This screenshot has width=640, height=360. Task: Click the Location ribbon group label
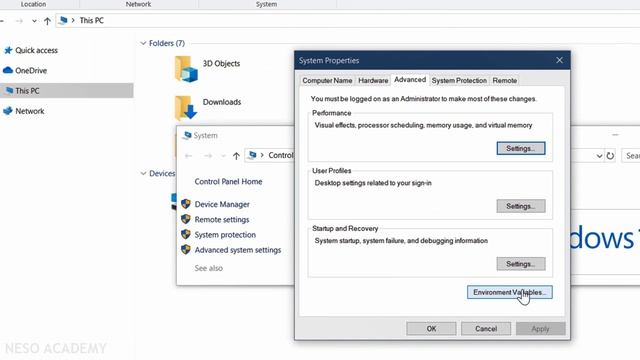click(x=33, y=4)
